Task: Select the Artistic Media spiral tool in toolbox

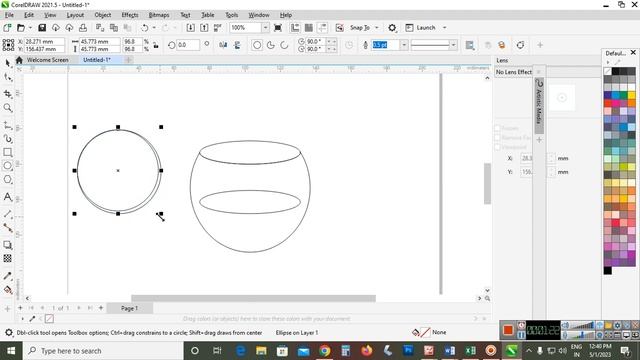Action: click(x=7, y=139)
